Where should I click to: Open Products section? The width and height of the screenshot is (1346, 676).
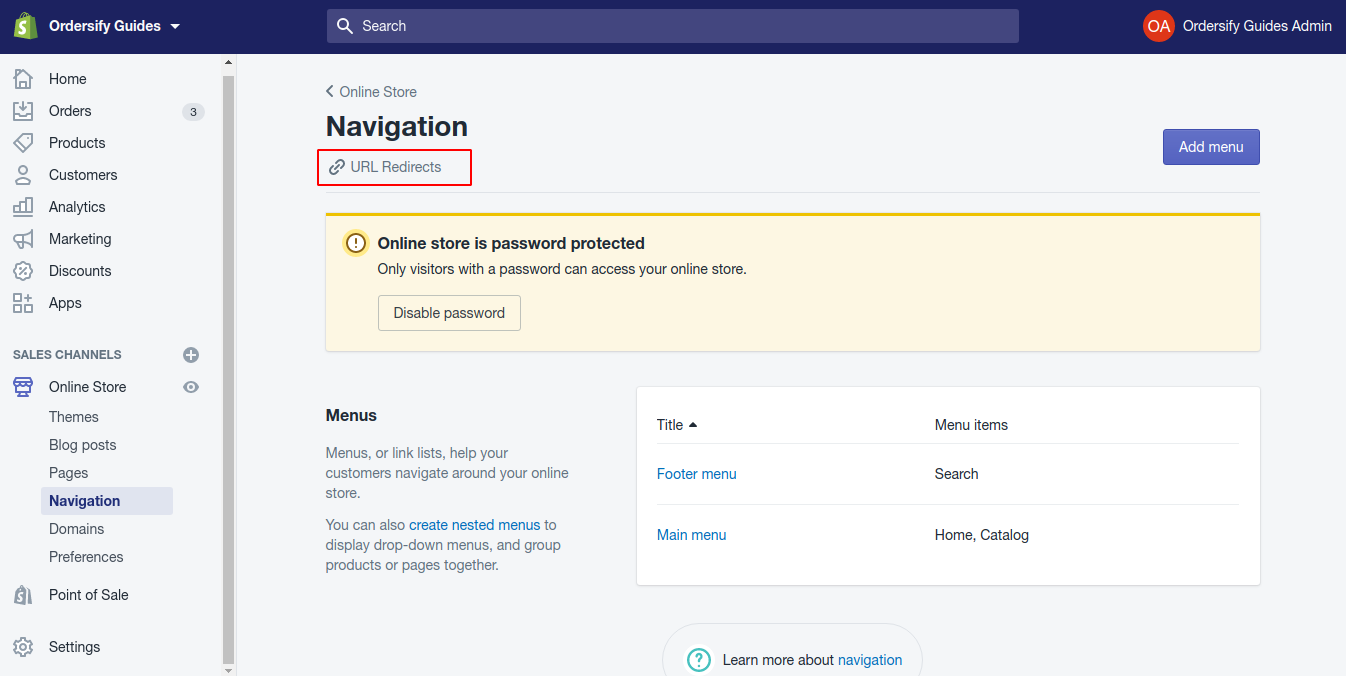77,143
